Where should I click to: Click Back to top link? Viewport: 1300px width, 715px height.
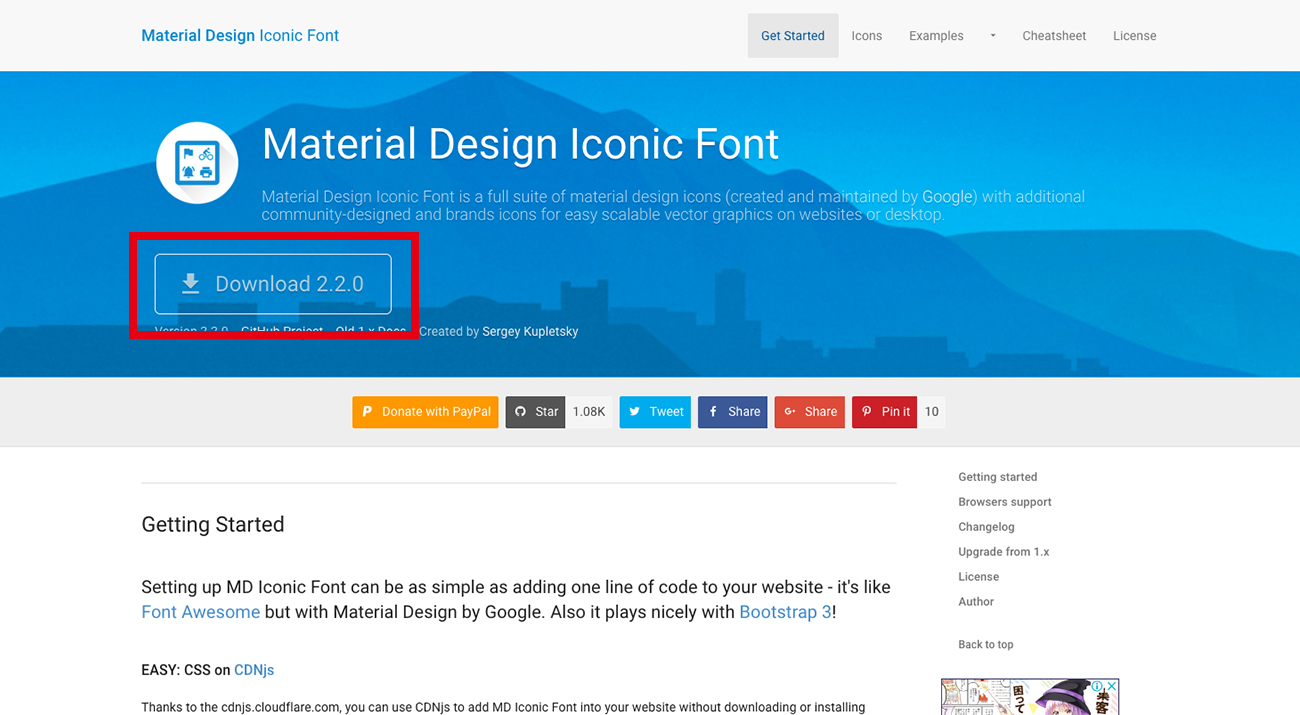pos(986,645)
